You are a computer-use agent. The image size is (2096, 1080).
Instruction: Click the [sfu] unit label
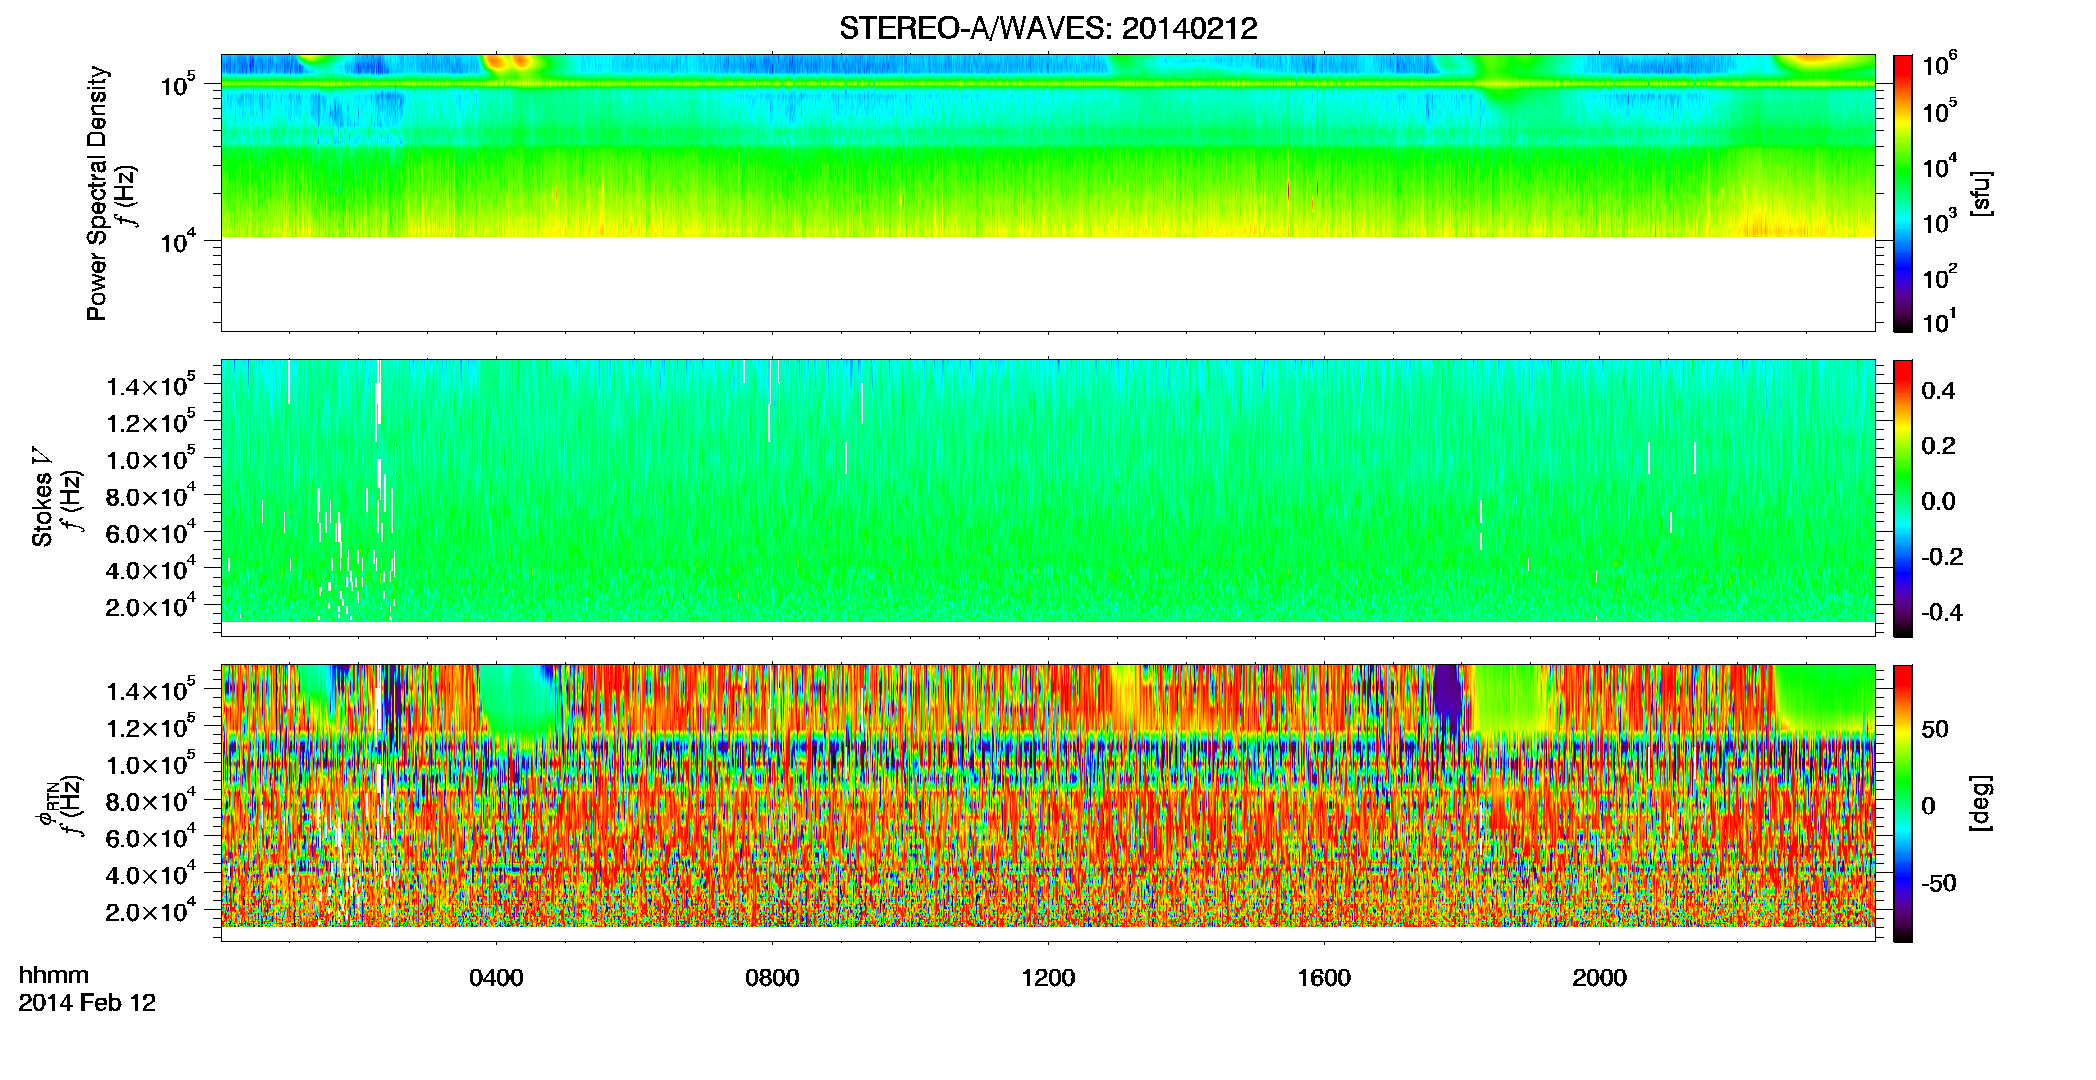point(1981,193)
